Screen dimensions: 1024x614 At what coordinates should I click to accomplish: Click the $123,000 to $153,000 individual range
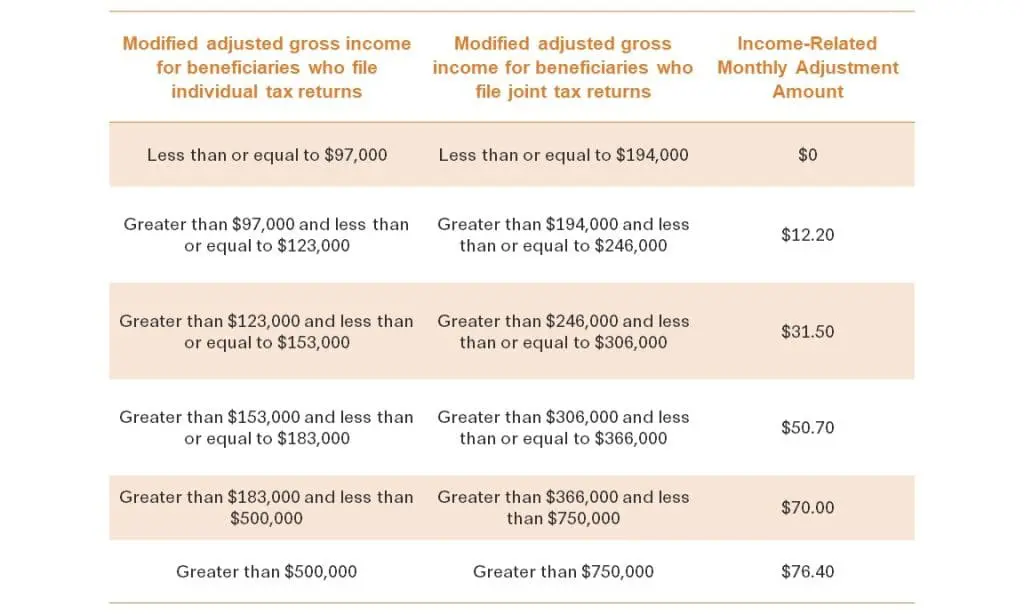click(x=266, y=331)
